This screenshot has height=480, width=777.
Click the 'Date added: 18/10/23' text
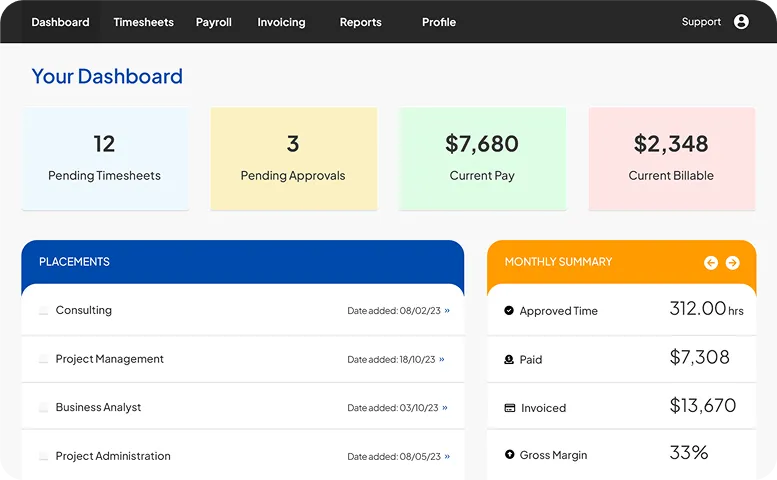391,359
